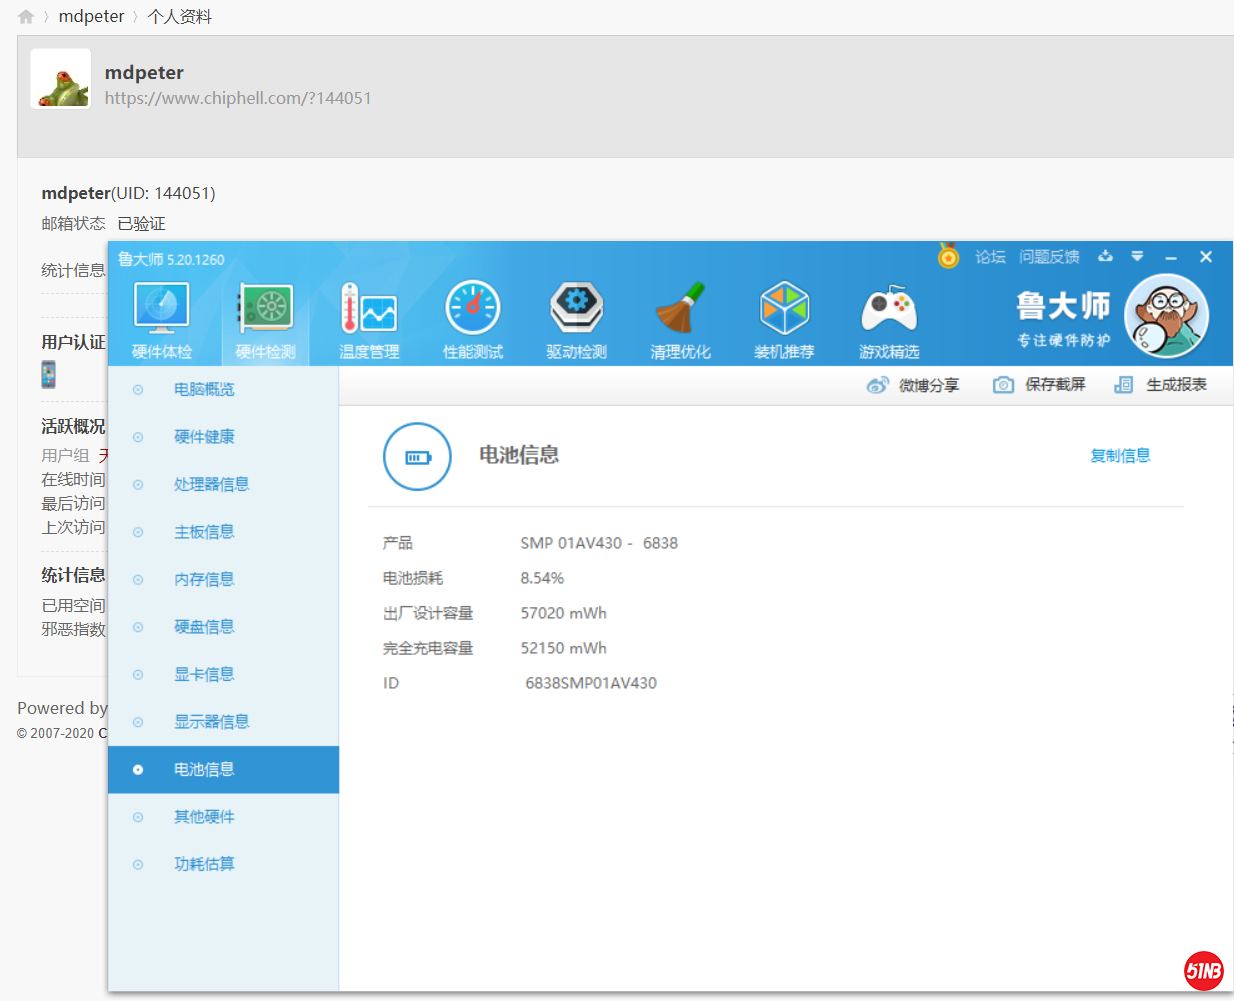Choose 显卡信息 in the left sidebar

[x=204, y=674]
